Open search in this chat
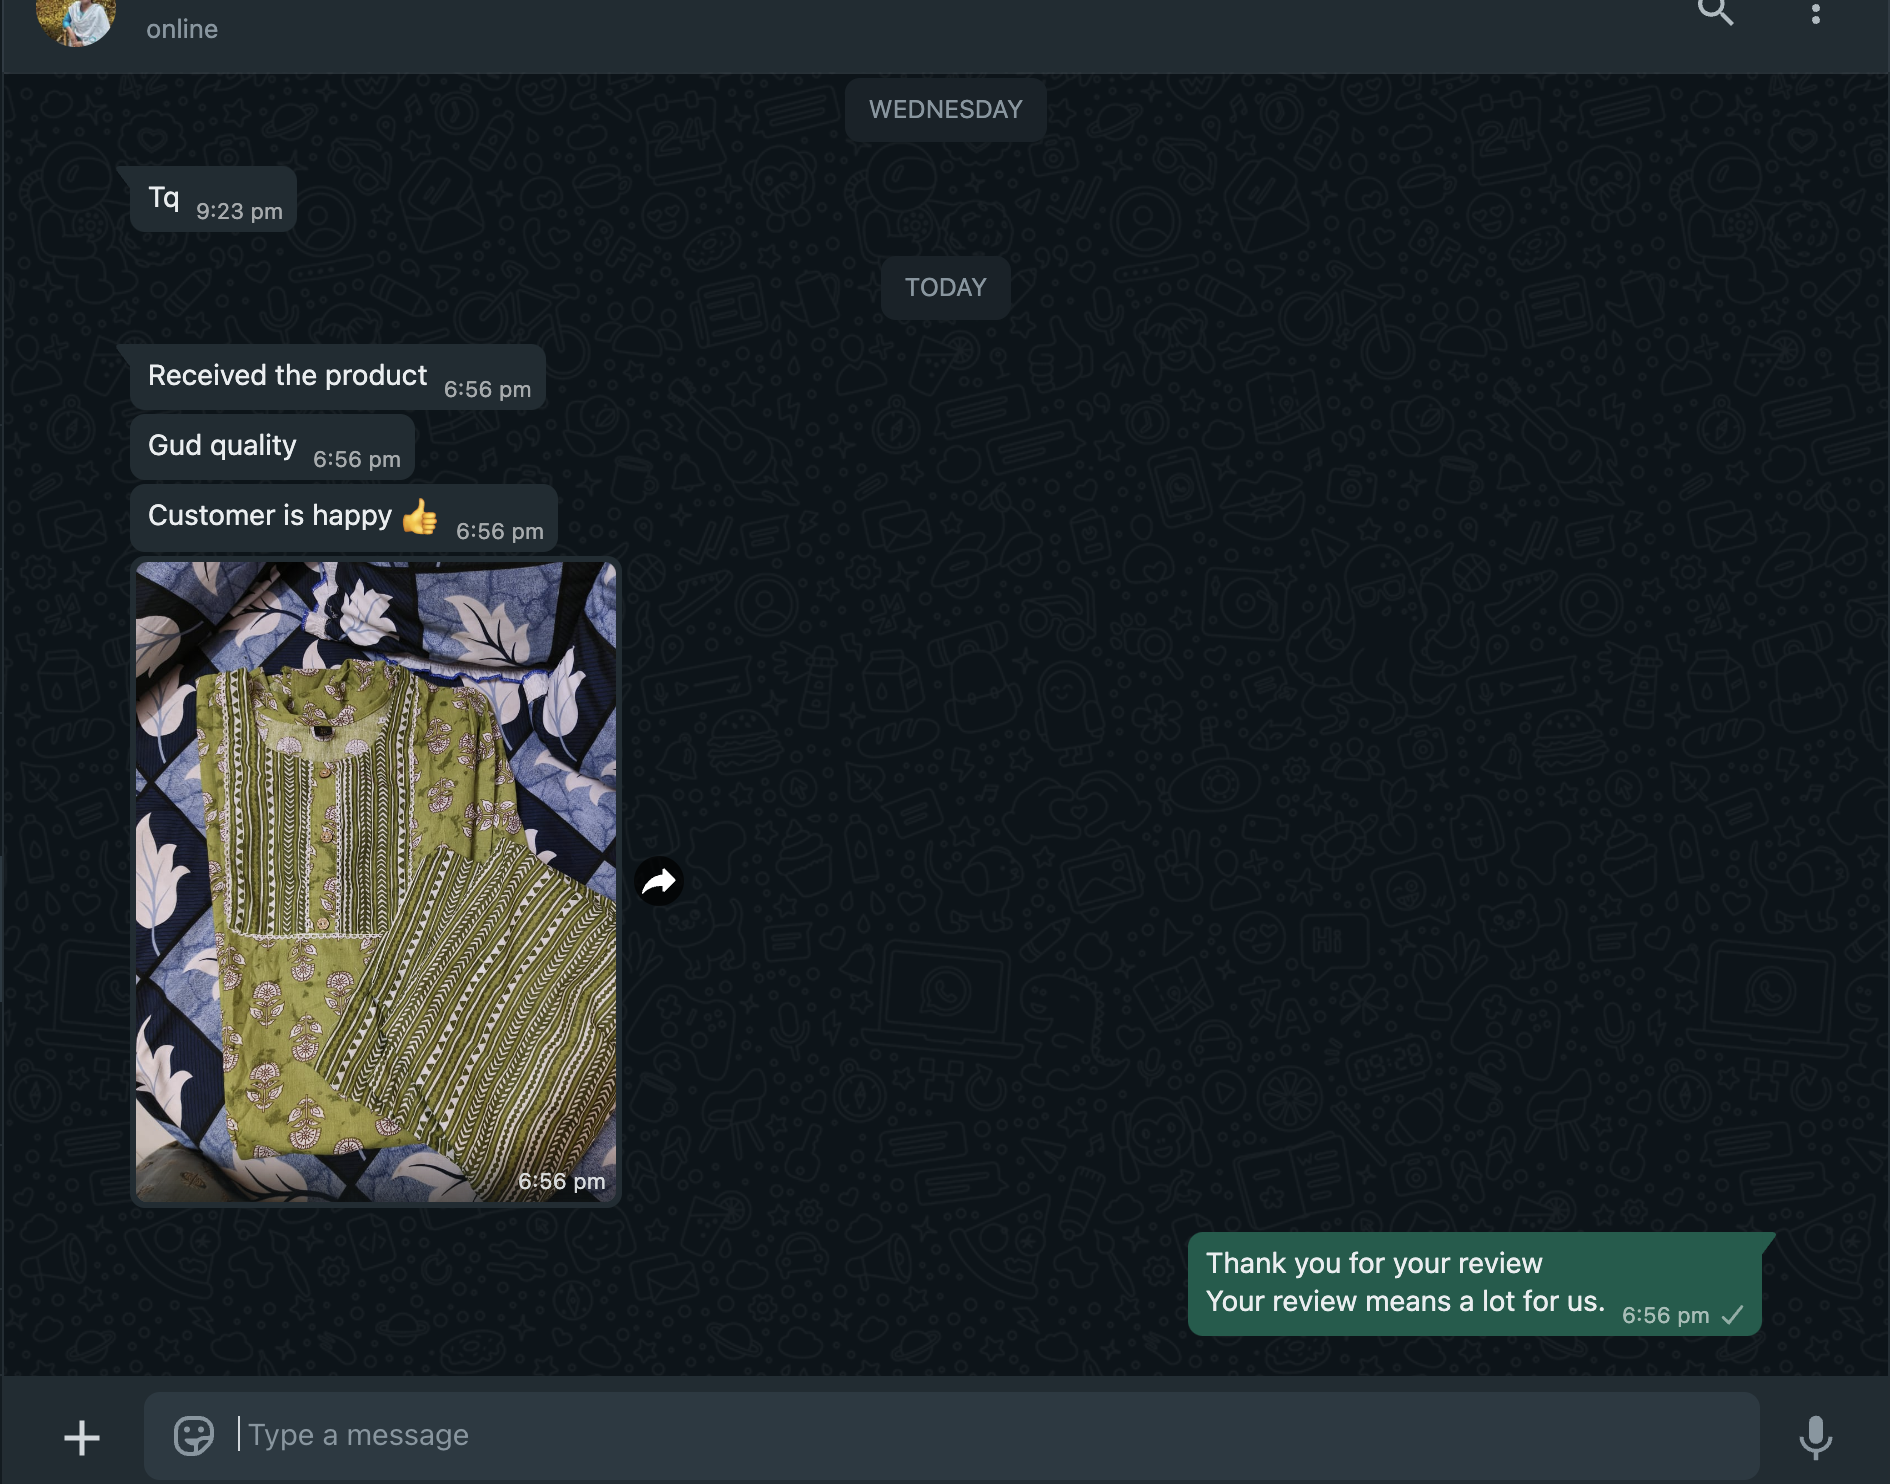Viewport: 1890px width, 1484px height. tap(1715, 13)
